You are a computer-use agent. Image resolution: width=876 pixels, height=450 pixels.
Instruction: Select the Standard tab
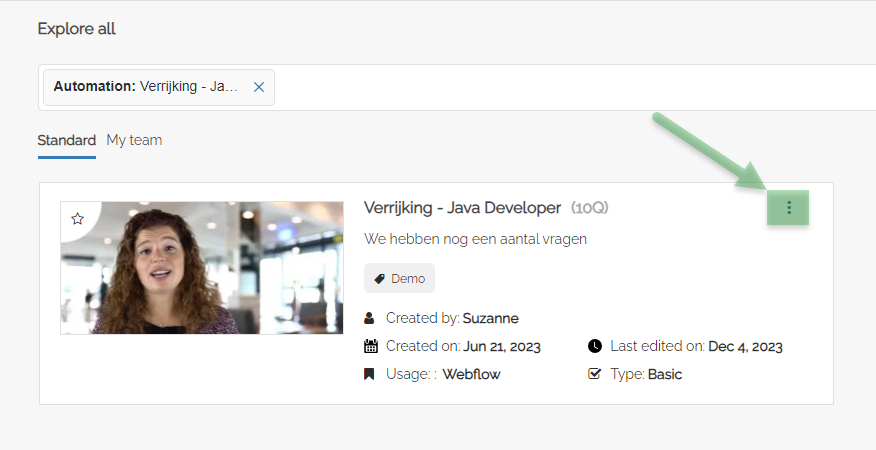(x=66, y=140)
